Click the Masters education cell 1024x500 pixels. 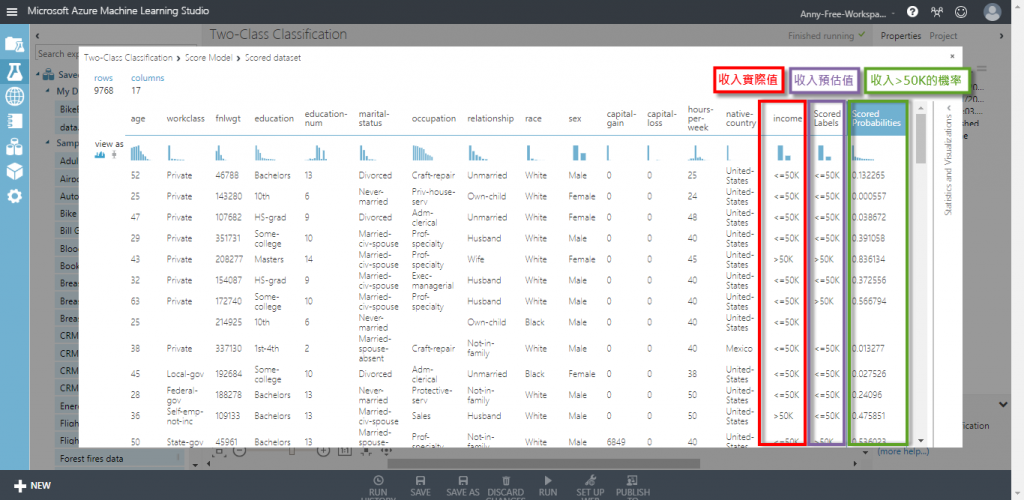pos(268,259)
